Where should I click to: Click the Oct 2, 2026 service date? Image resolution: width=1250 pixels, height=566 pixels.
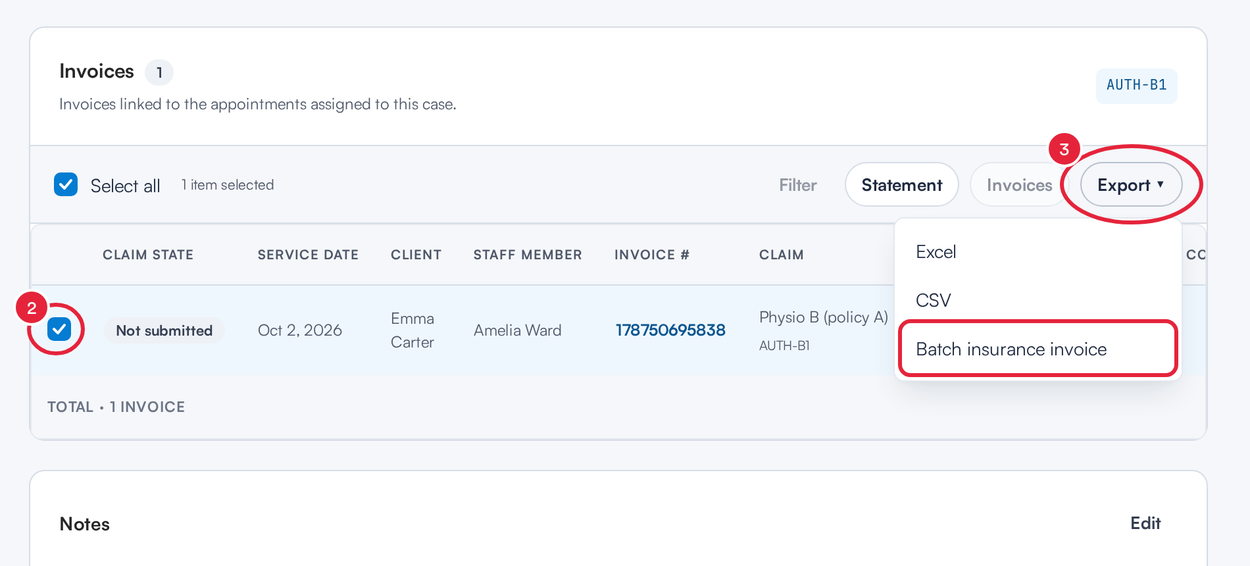coord(300,330)
